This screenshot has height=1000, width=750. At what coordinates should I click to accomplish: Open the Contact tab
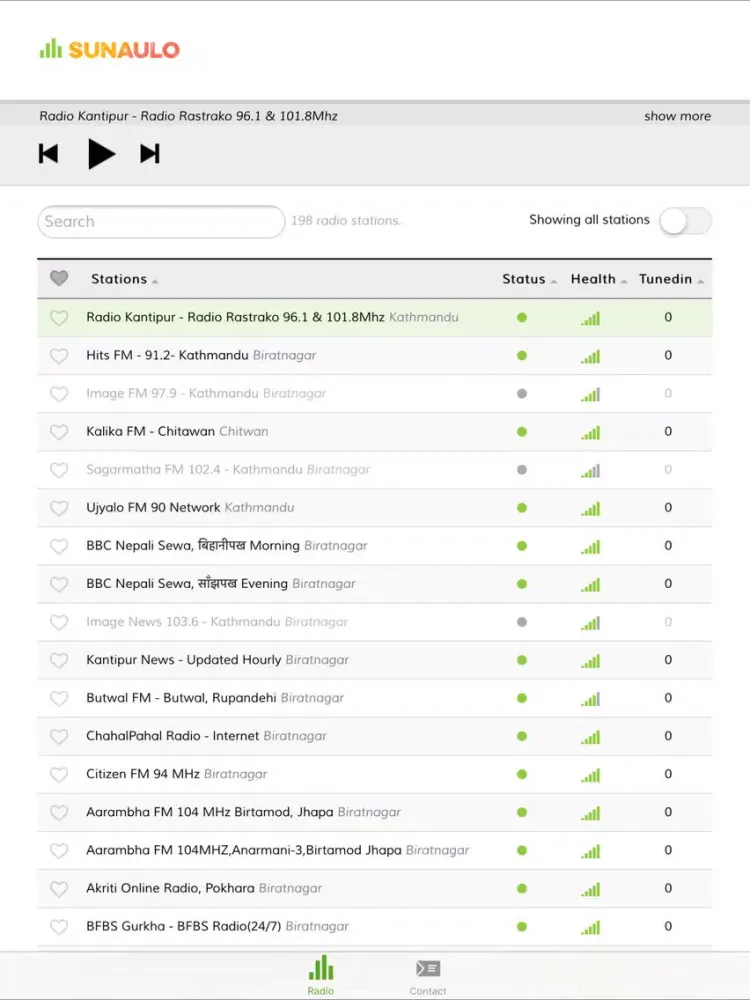tap(428, 977)
